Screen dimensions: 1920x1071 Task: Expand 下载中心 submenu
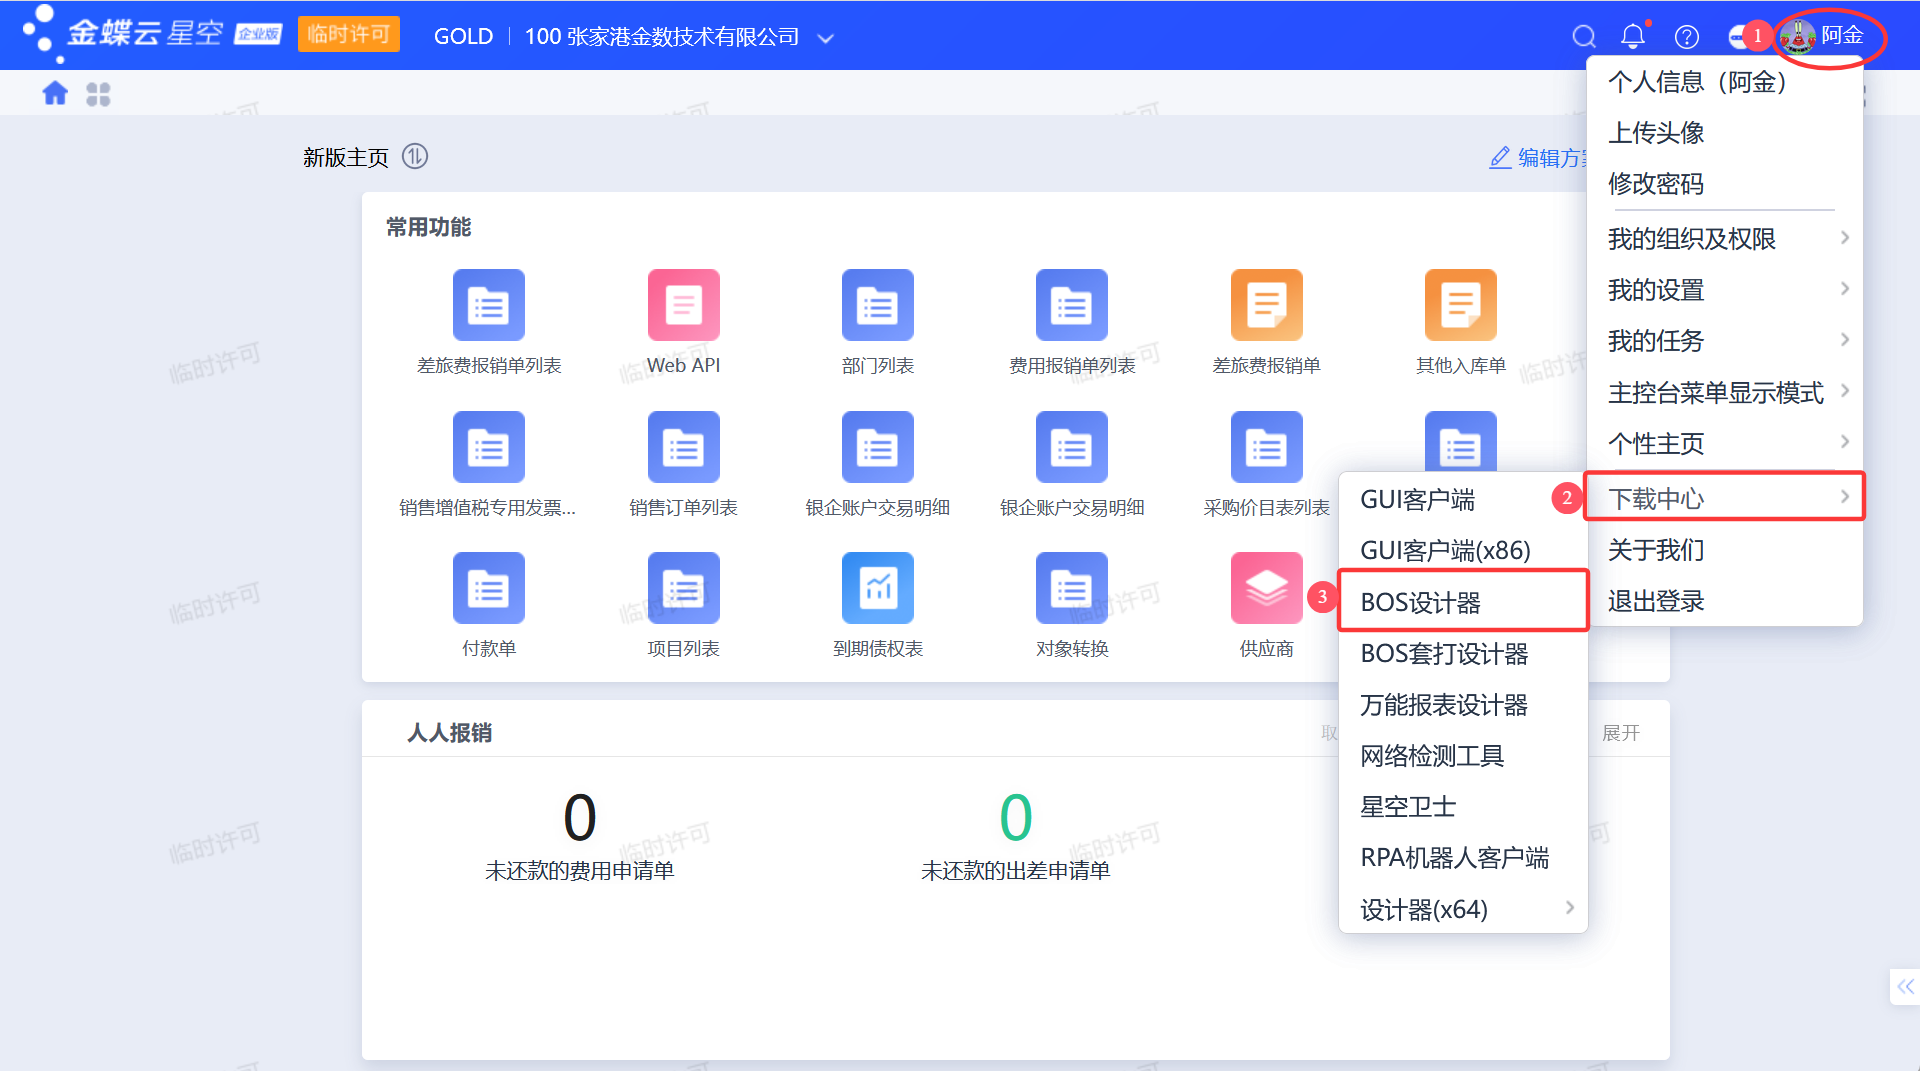point(1726,497)
